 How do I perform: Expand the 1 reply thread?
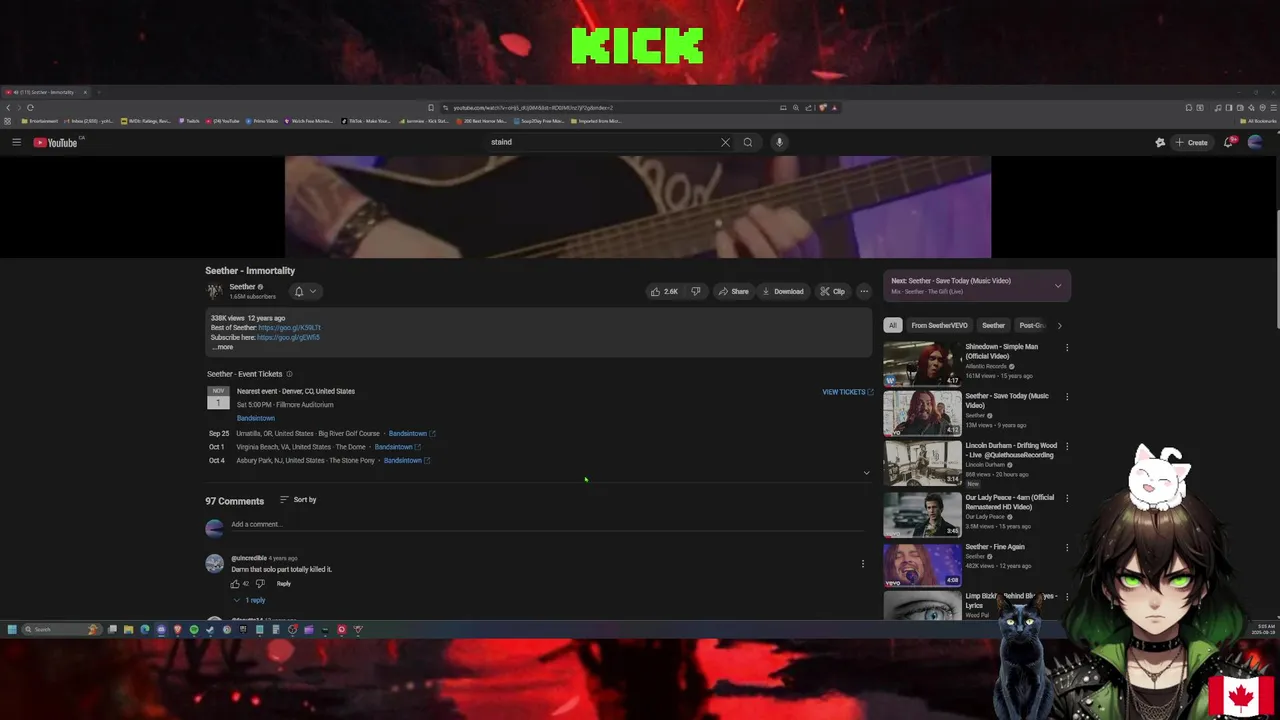(249, 600)
